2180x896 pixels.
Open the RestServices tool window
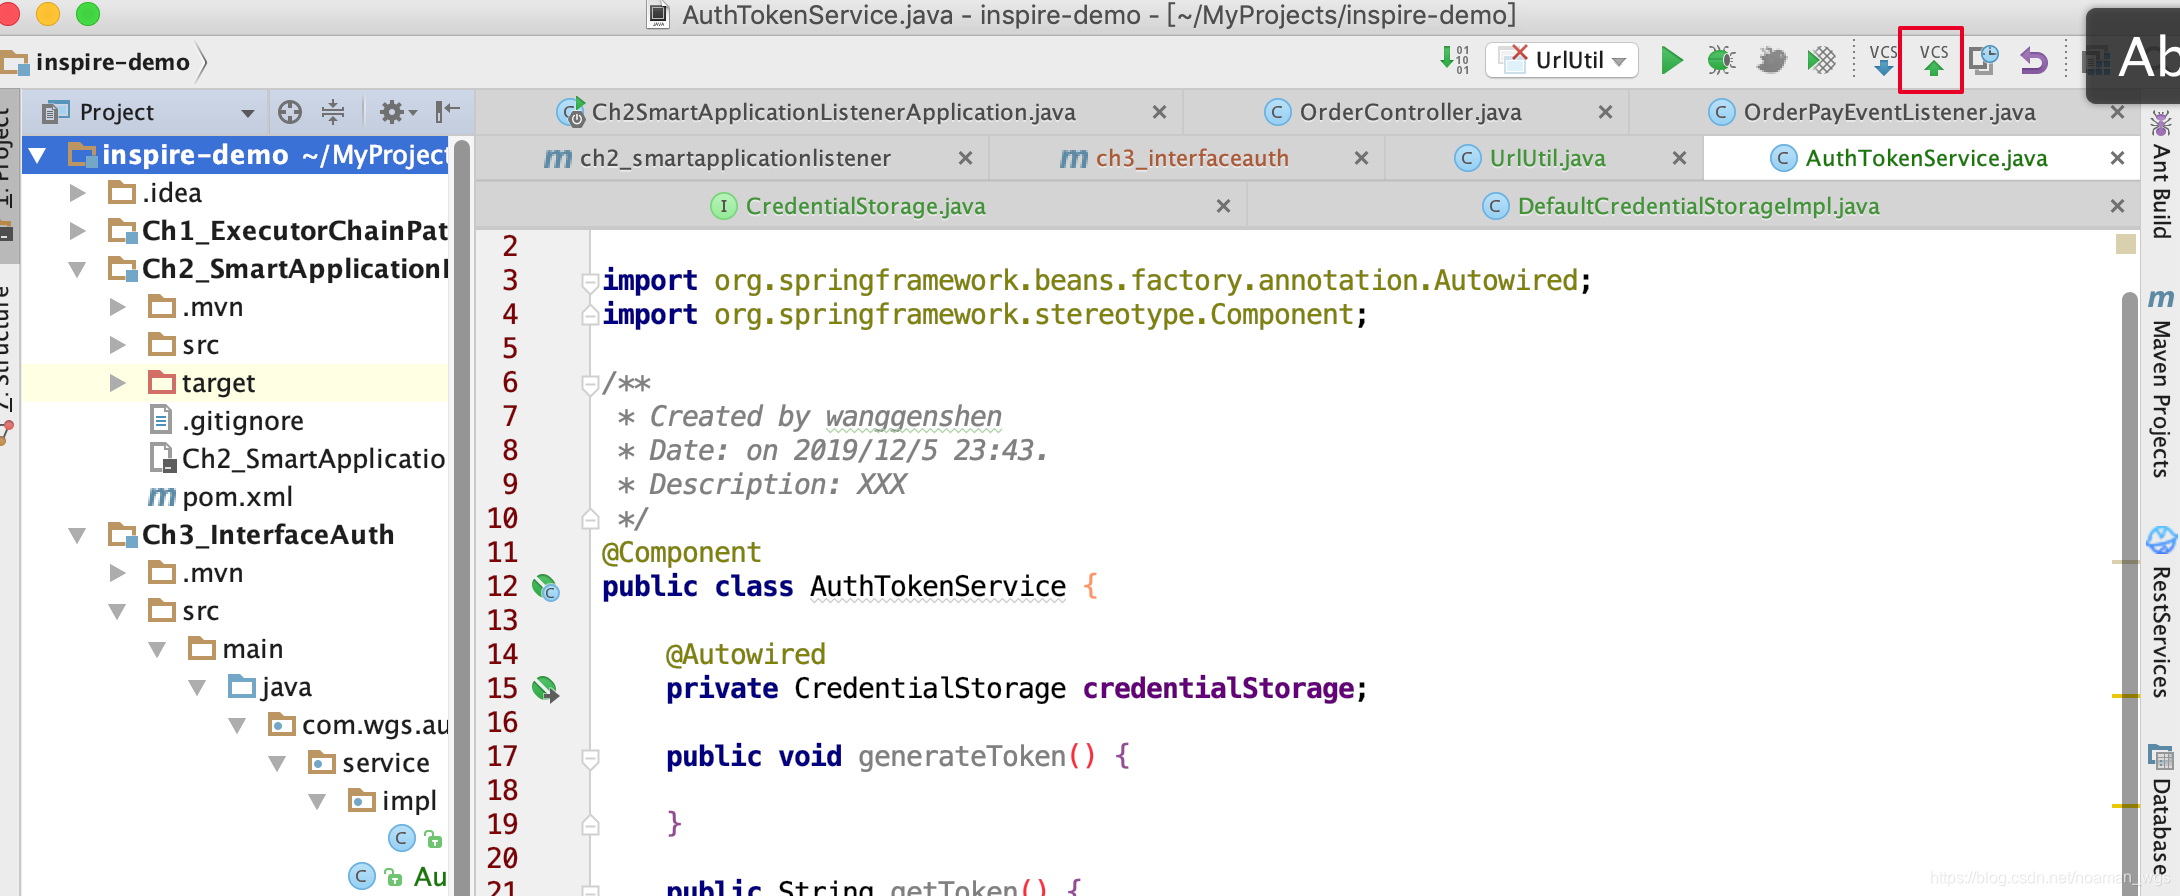pyautogui.click(x=2160, y=612)
